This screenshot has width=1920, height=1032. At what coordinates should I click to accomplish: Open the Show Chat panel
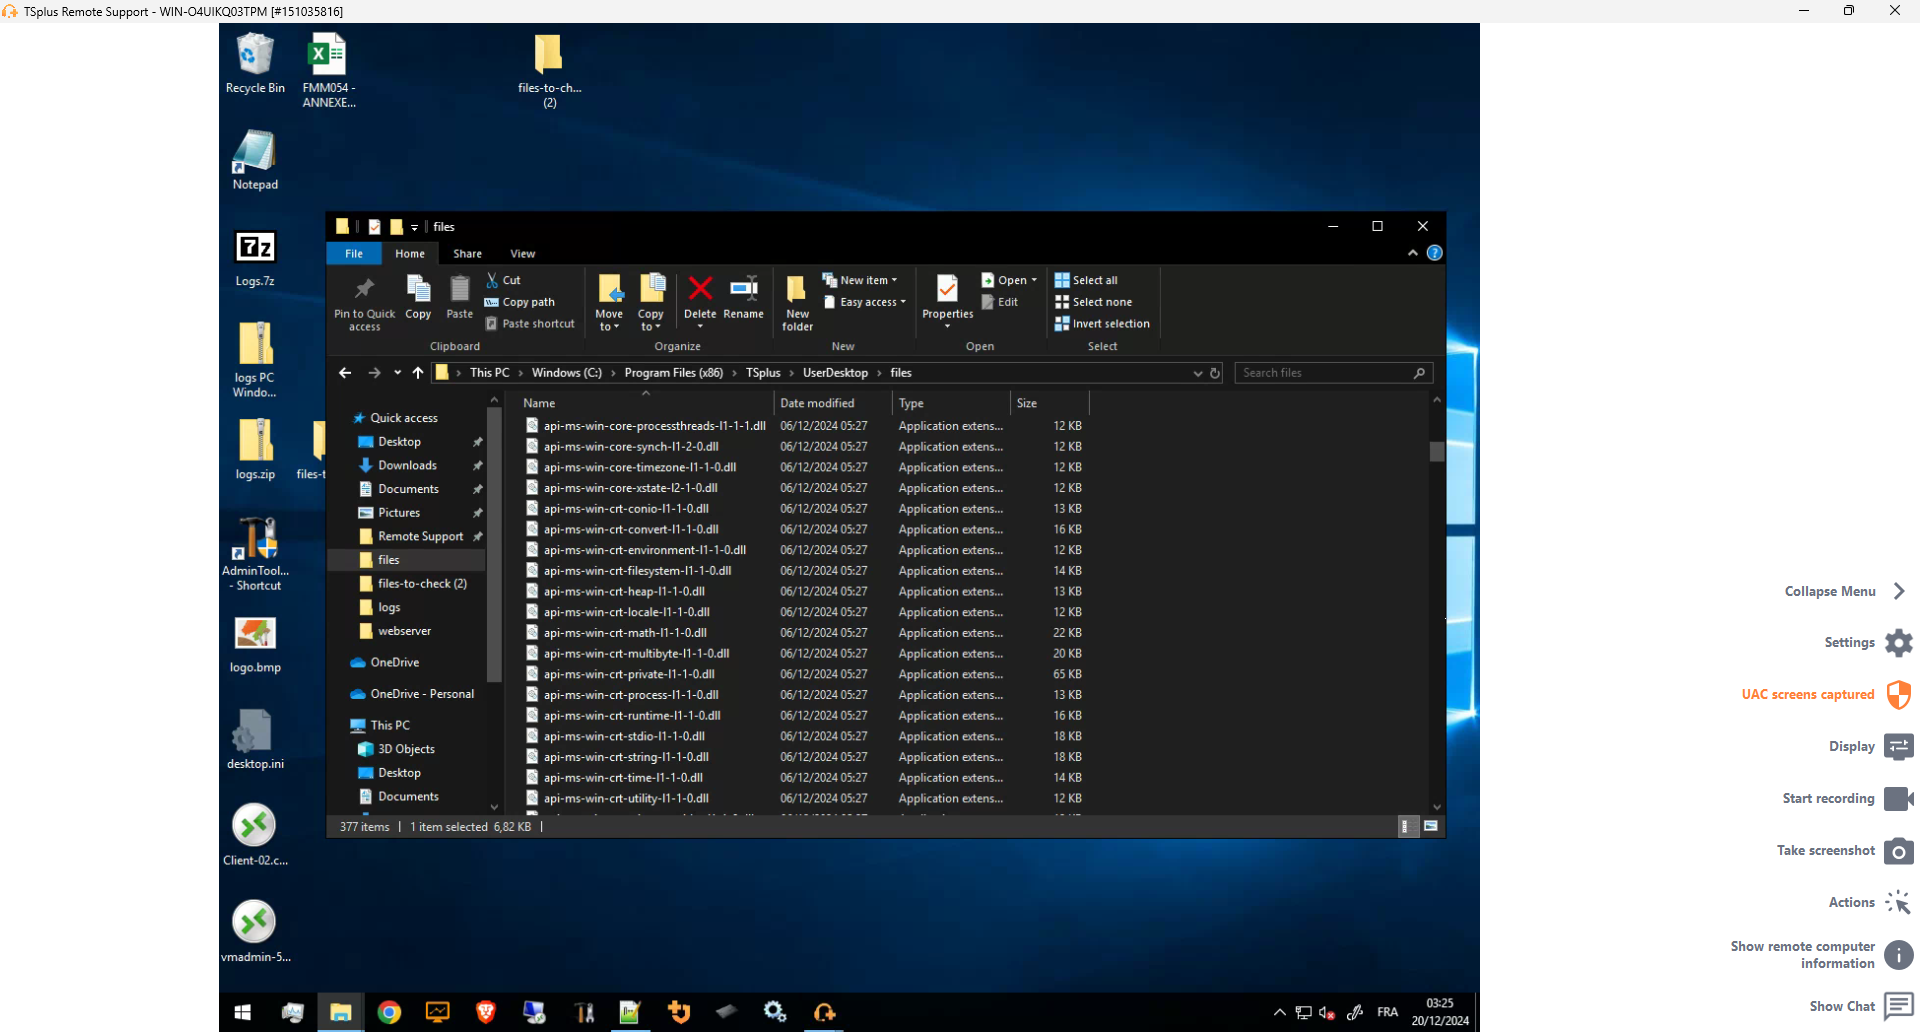(x=1898, y=1006)
